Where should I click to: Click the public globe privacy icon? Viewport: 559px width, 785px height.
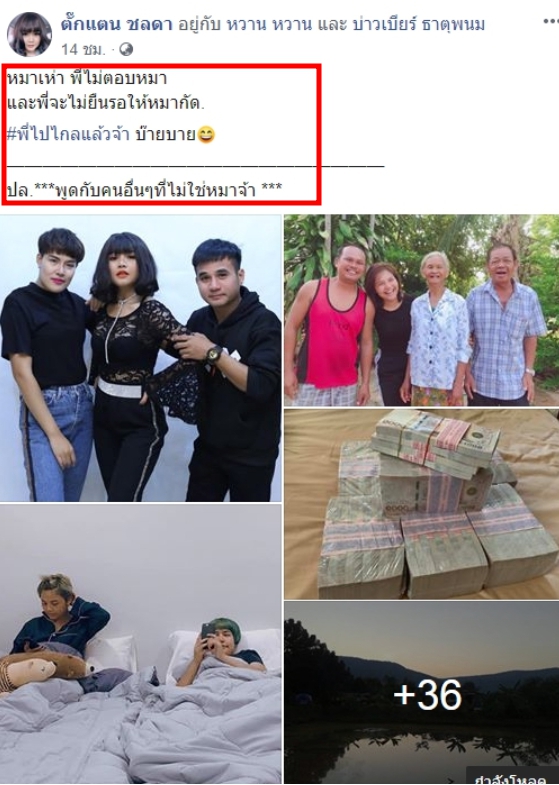click(126, 49)
